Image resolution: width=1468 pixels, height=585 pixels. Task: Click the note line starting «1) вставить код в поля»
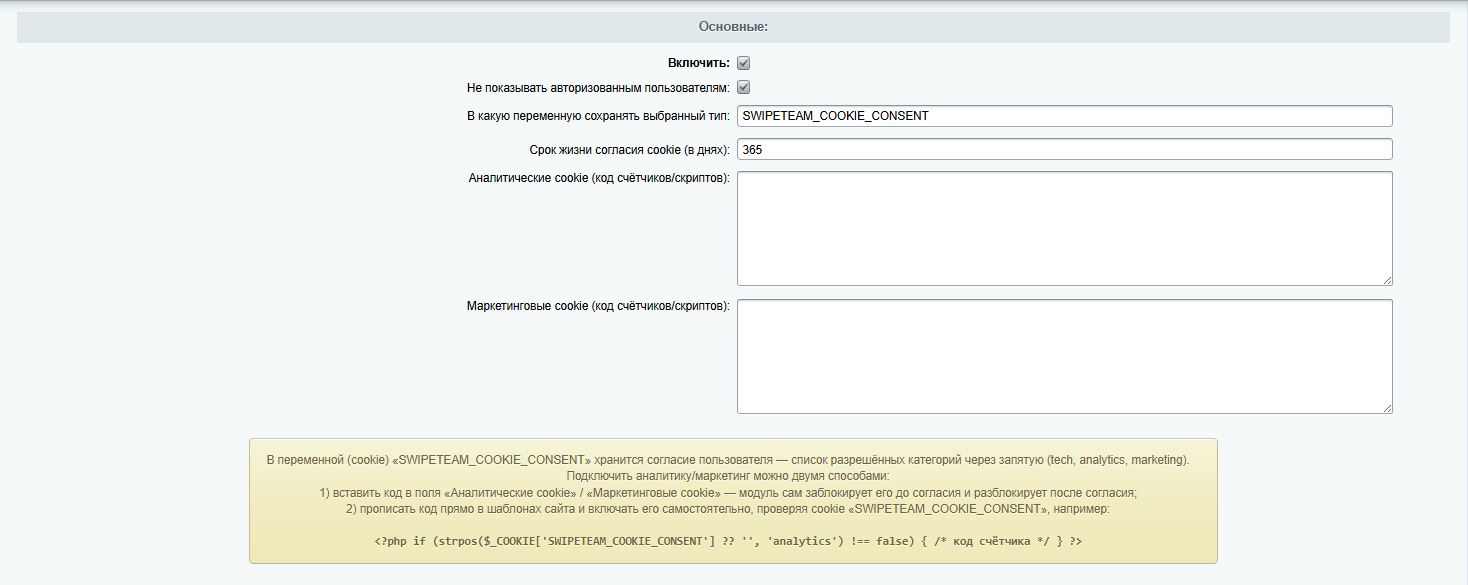pos(728,493)
